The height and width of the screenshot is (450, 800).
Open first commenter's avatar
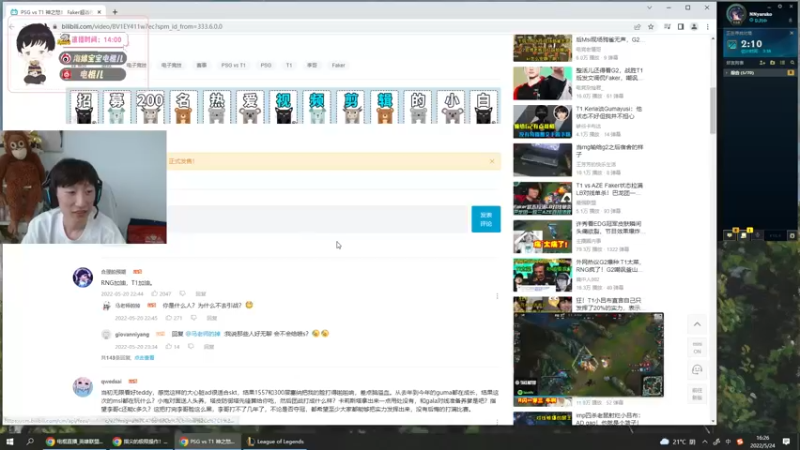pos(83,278)
